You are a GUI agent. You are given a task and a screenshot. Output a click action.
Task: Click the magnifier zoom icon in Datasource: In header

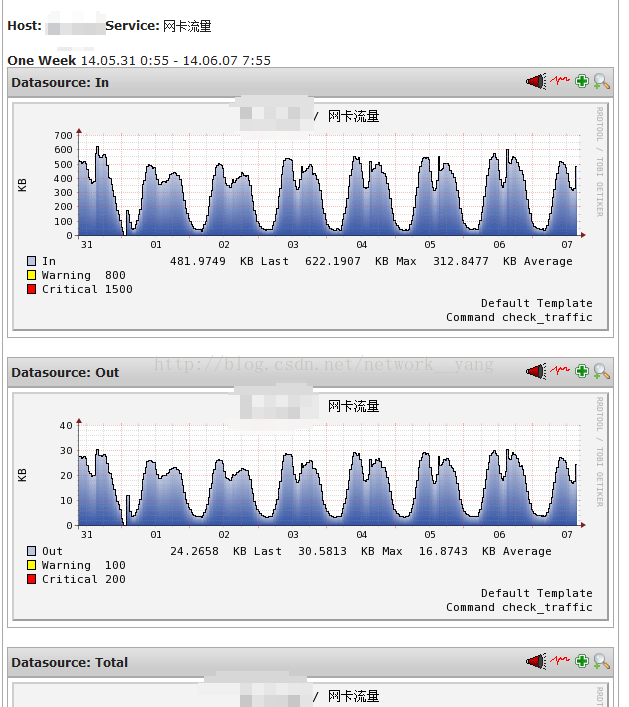point(601,82)
